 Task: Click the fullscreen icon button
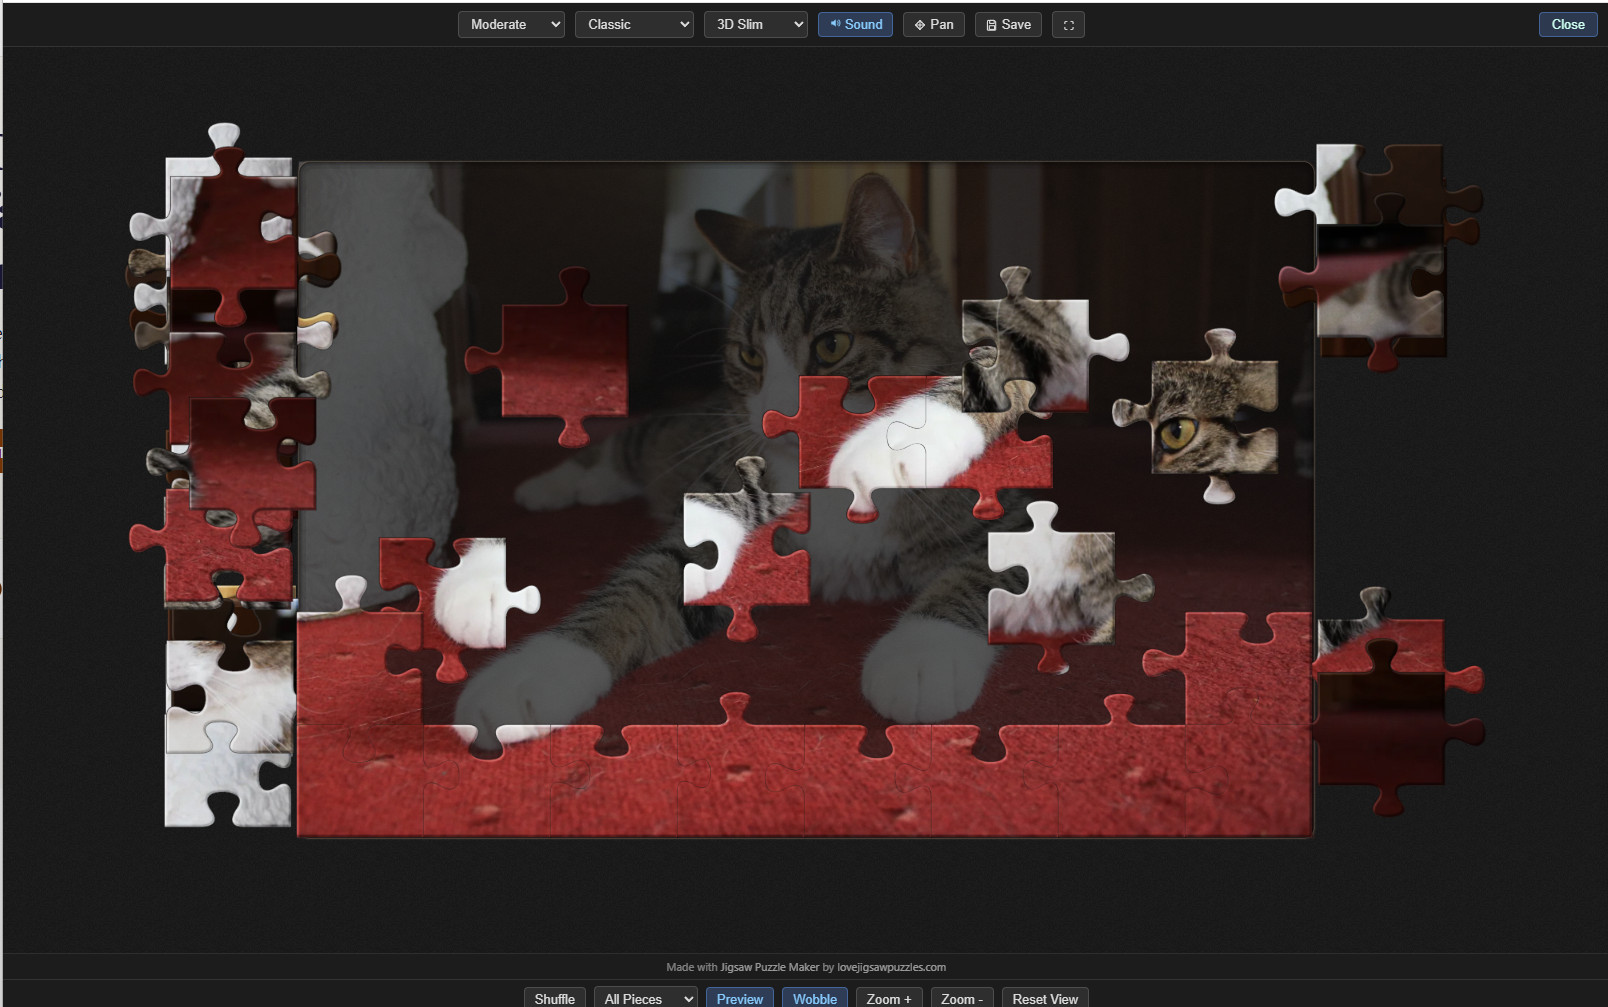click(1068, 24)
